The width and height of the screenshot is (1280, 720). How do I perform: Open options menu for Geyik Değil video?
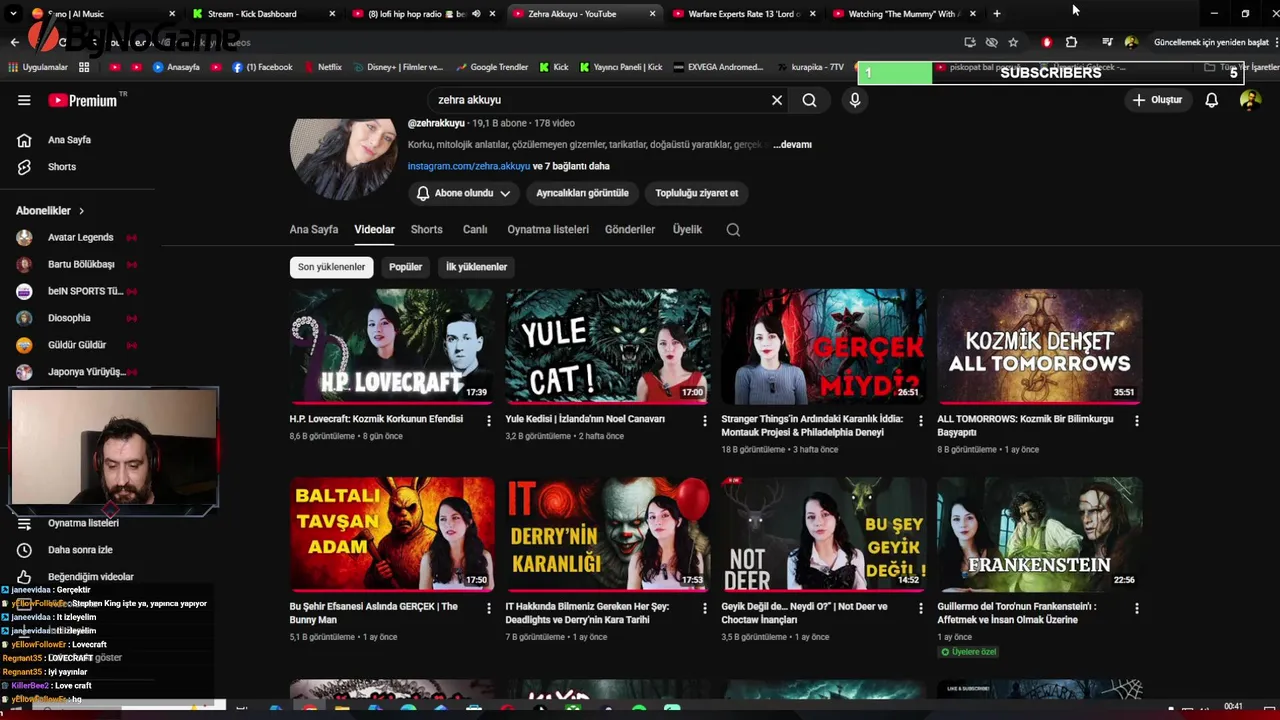tap(920, 608)
